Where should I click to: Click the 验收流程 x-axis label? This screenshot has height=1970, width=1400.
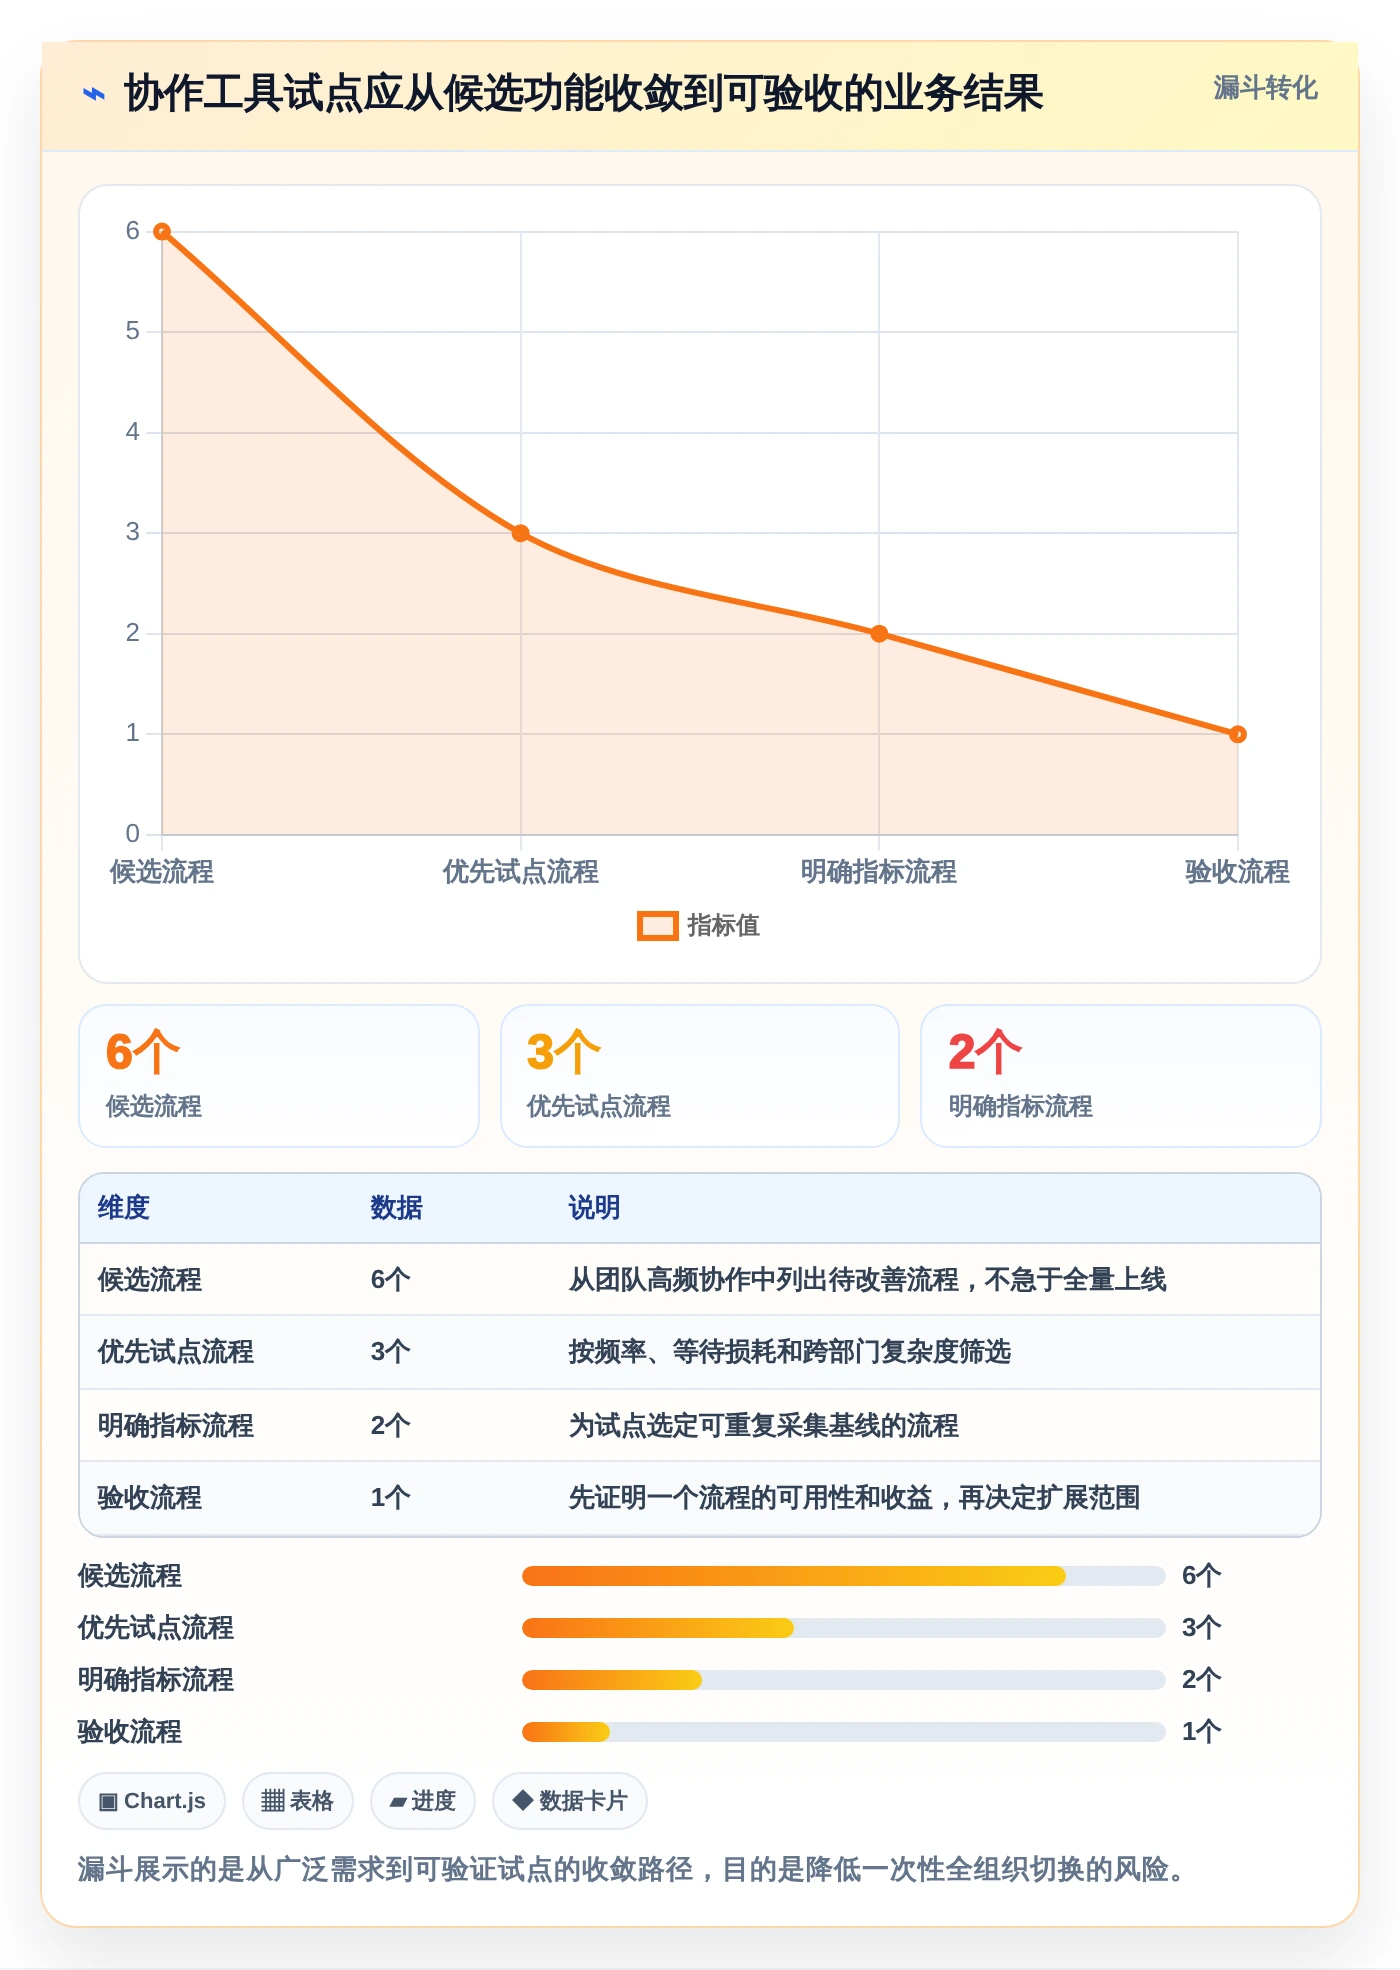pos(1237,872)
